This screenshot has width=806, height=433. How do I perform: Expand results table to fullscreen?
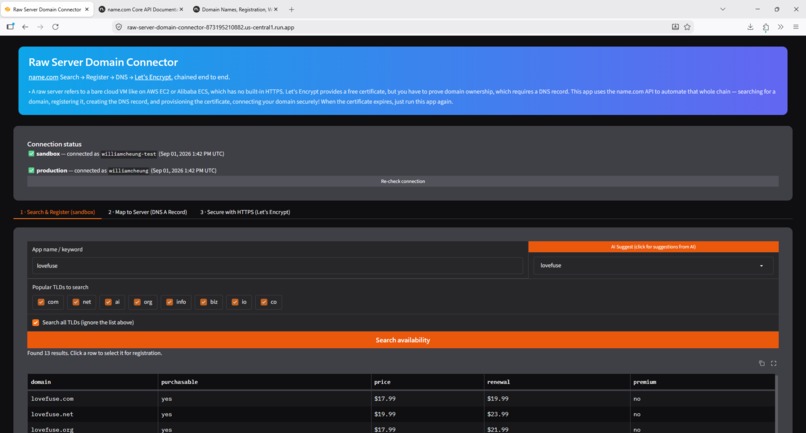(x=774, y=363)
